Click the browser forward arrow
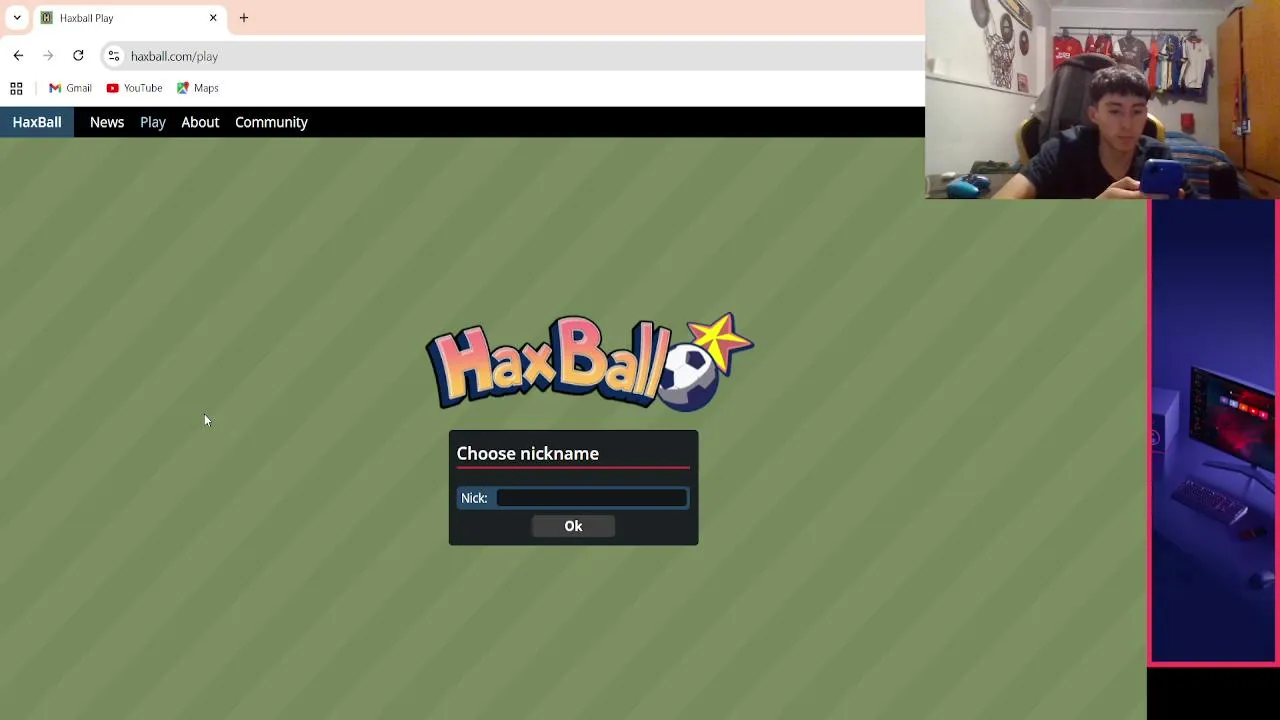This screenshot has height=720, width=1280. pyautogui.click(x=48, y=56)
